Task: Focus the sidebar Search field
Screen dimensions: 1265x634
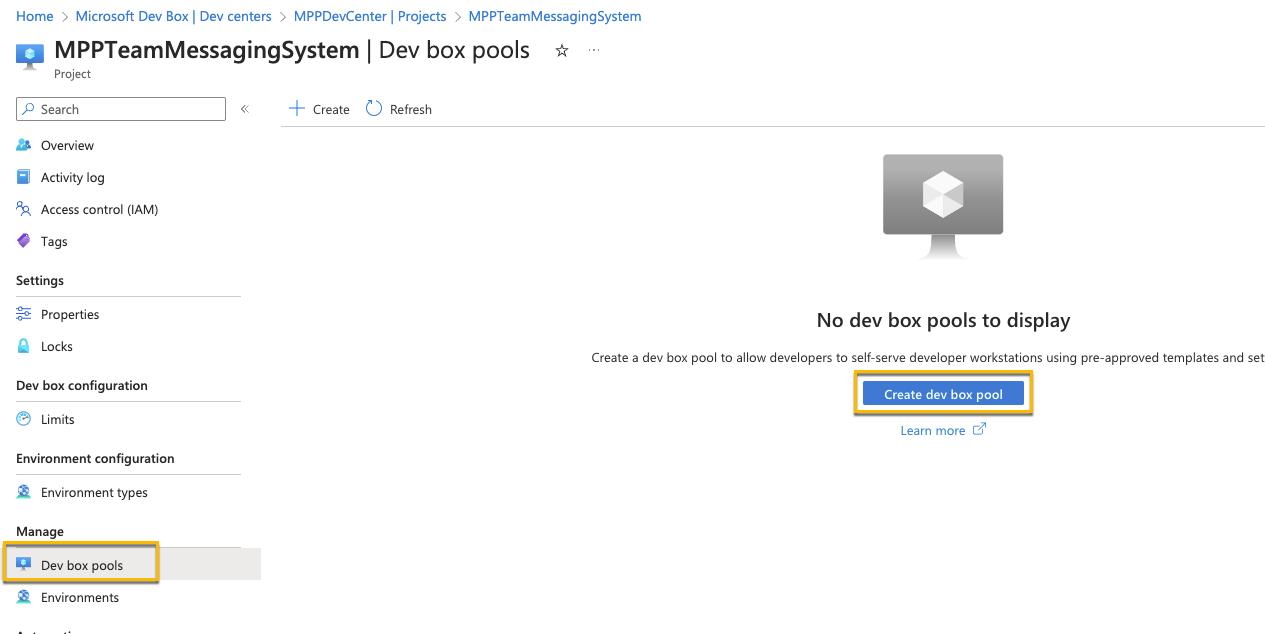Action: [121, 109]
